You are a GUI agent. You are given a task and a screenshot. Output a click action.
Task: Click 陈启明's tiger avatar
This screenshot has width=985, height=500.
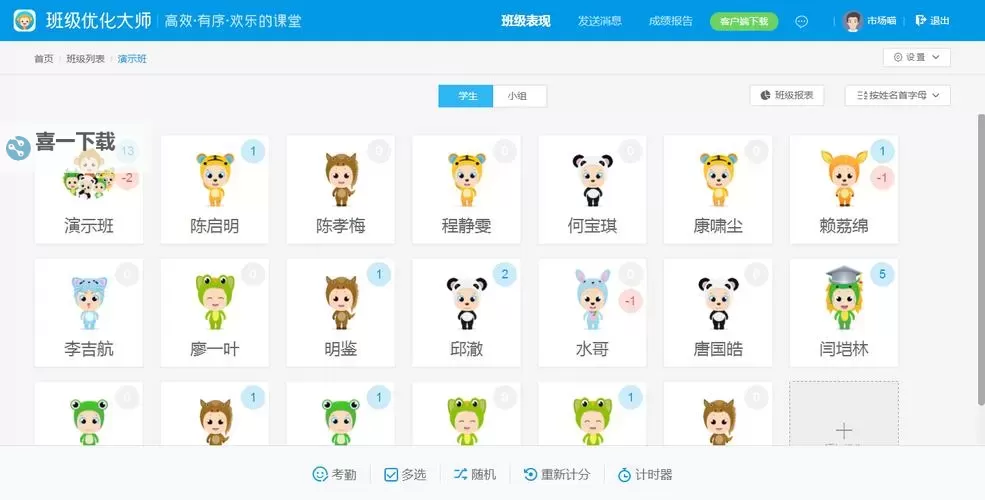point(215,179)
